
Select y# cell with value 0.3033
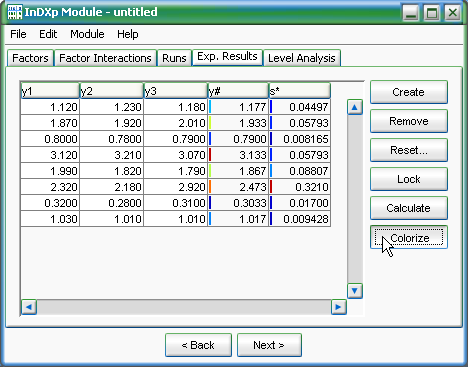238,203
